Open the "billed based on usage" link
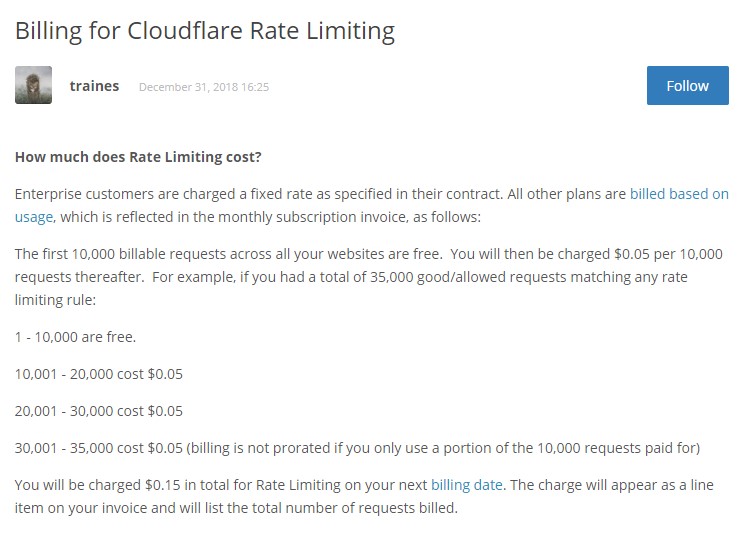 (678, 194)
